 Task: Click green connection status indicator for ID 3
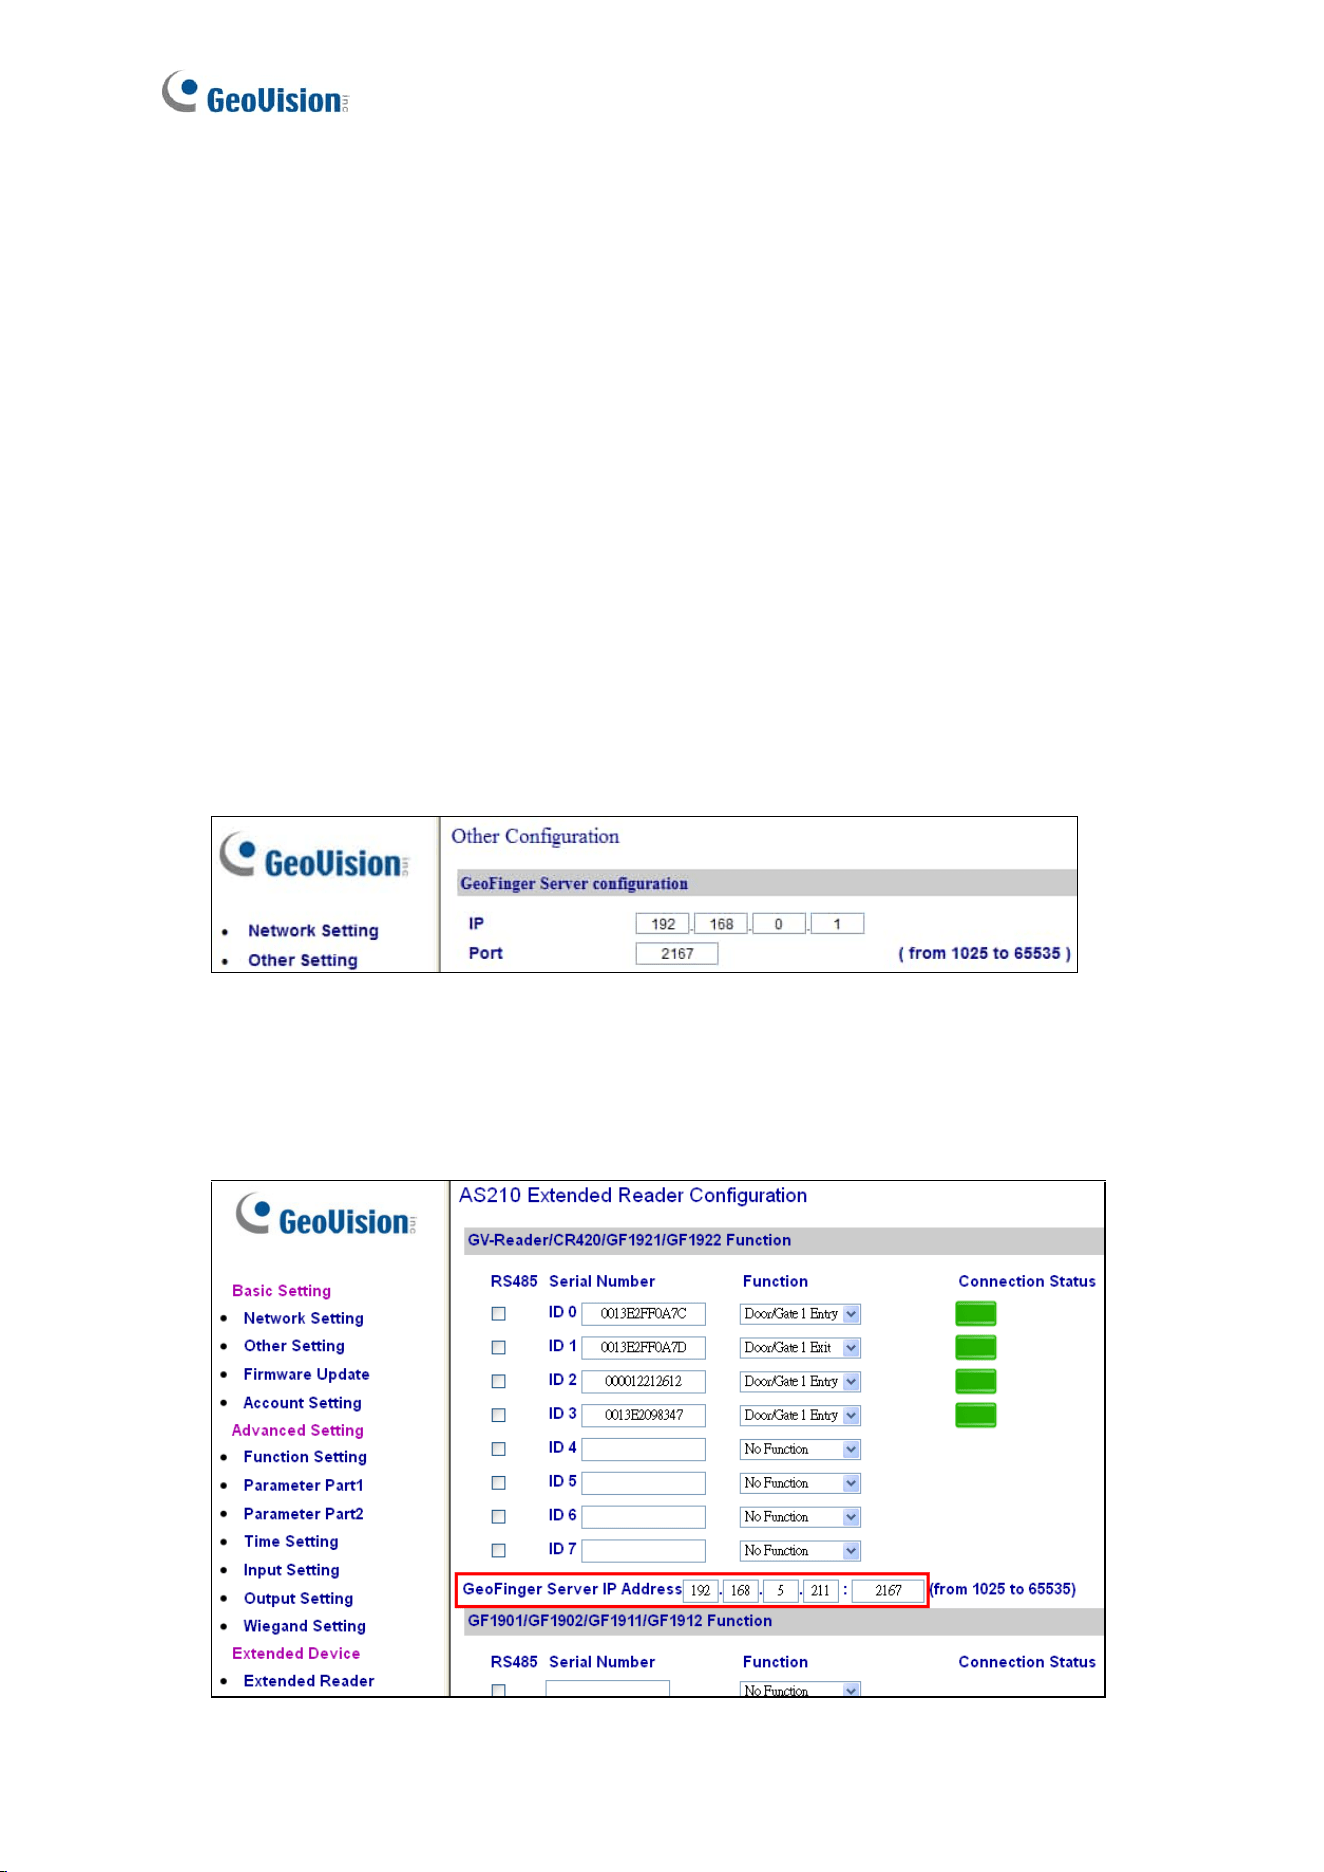pyautogui.click(x=975, y=1415)
